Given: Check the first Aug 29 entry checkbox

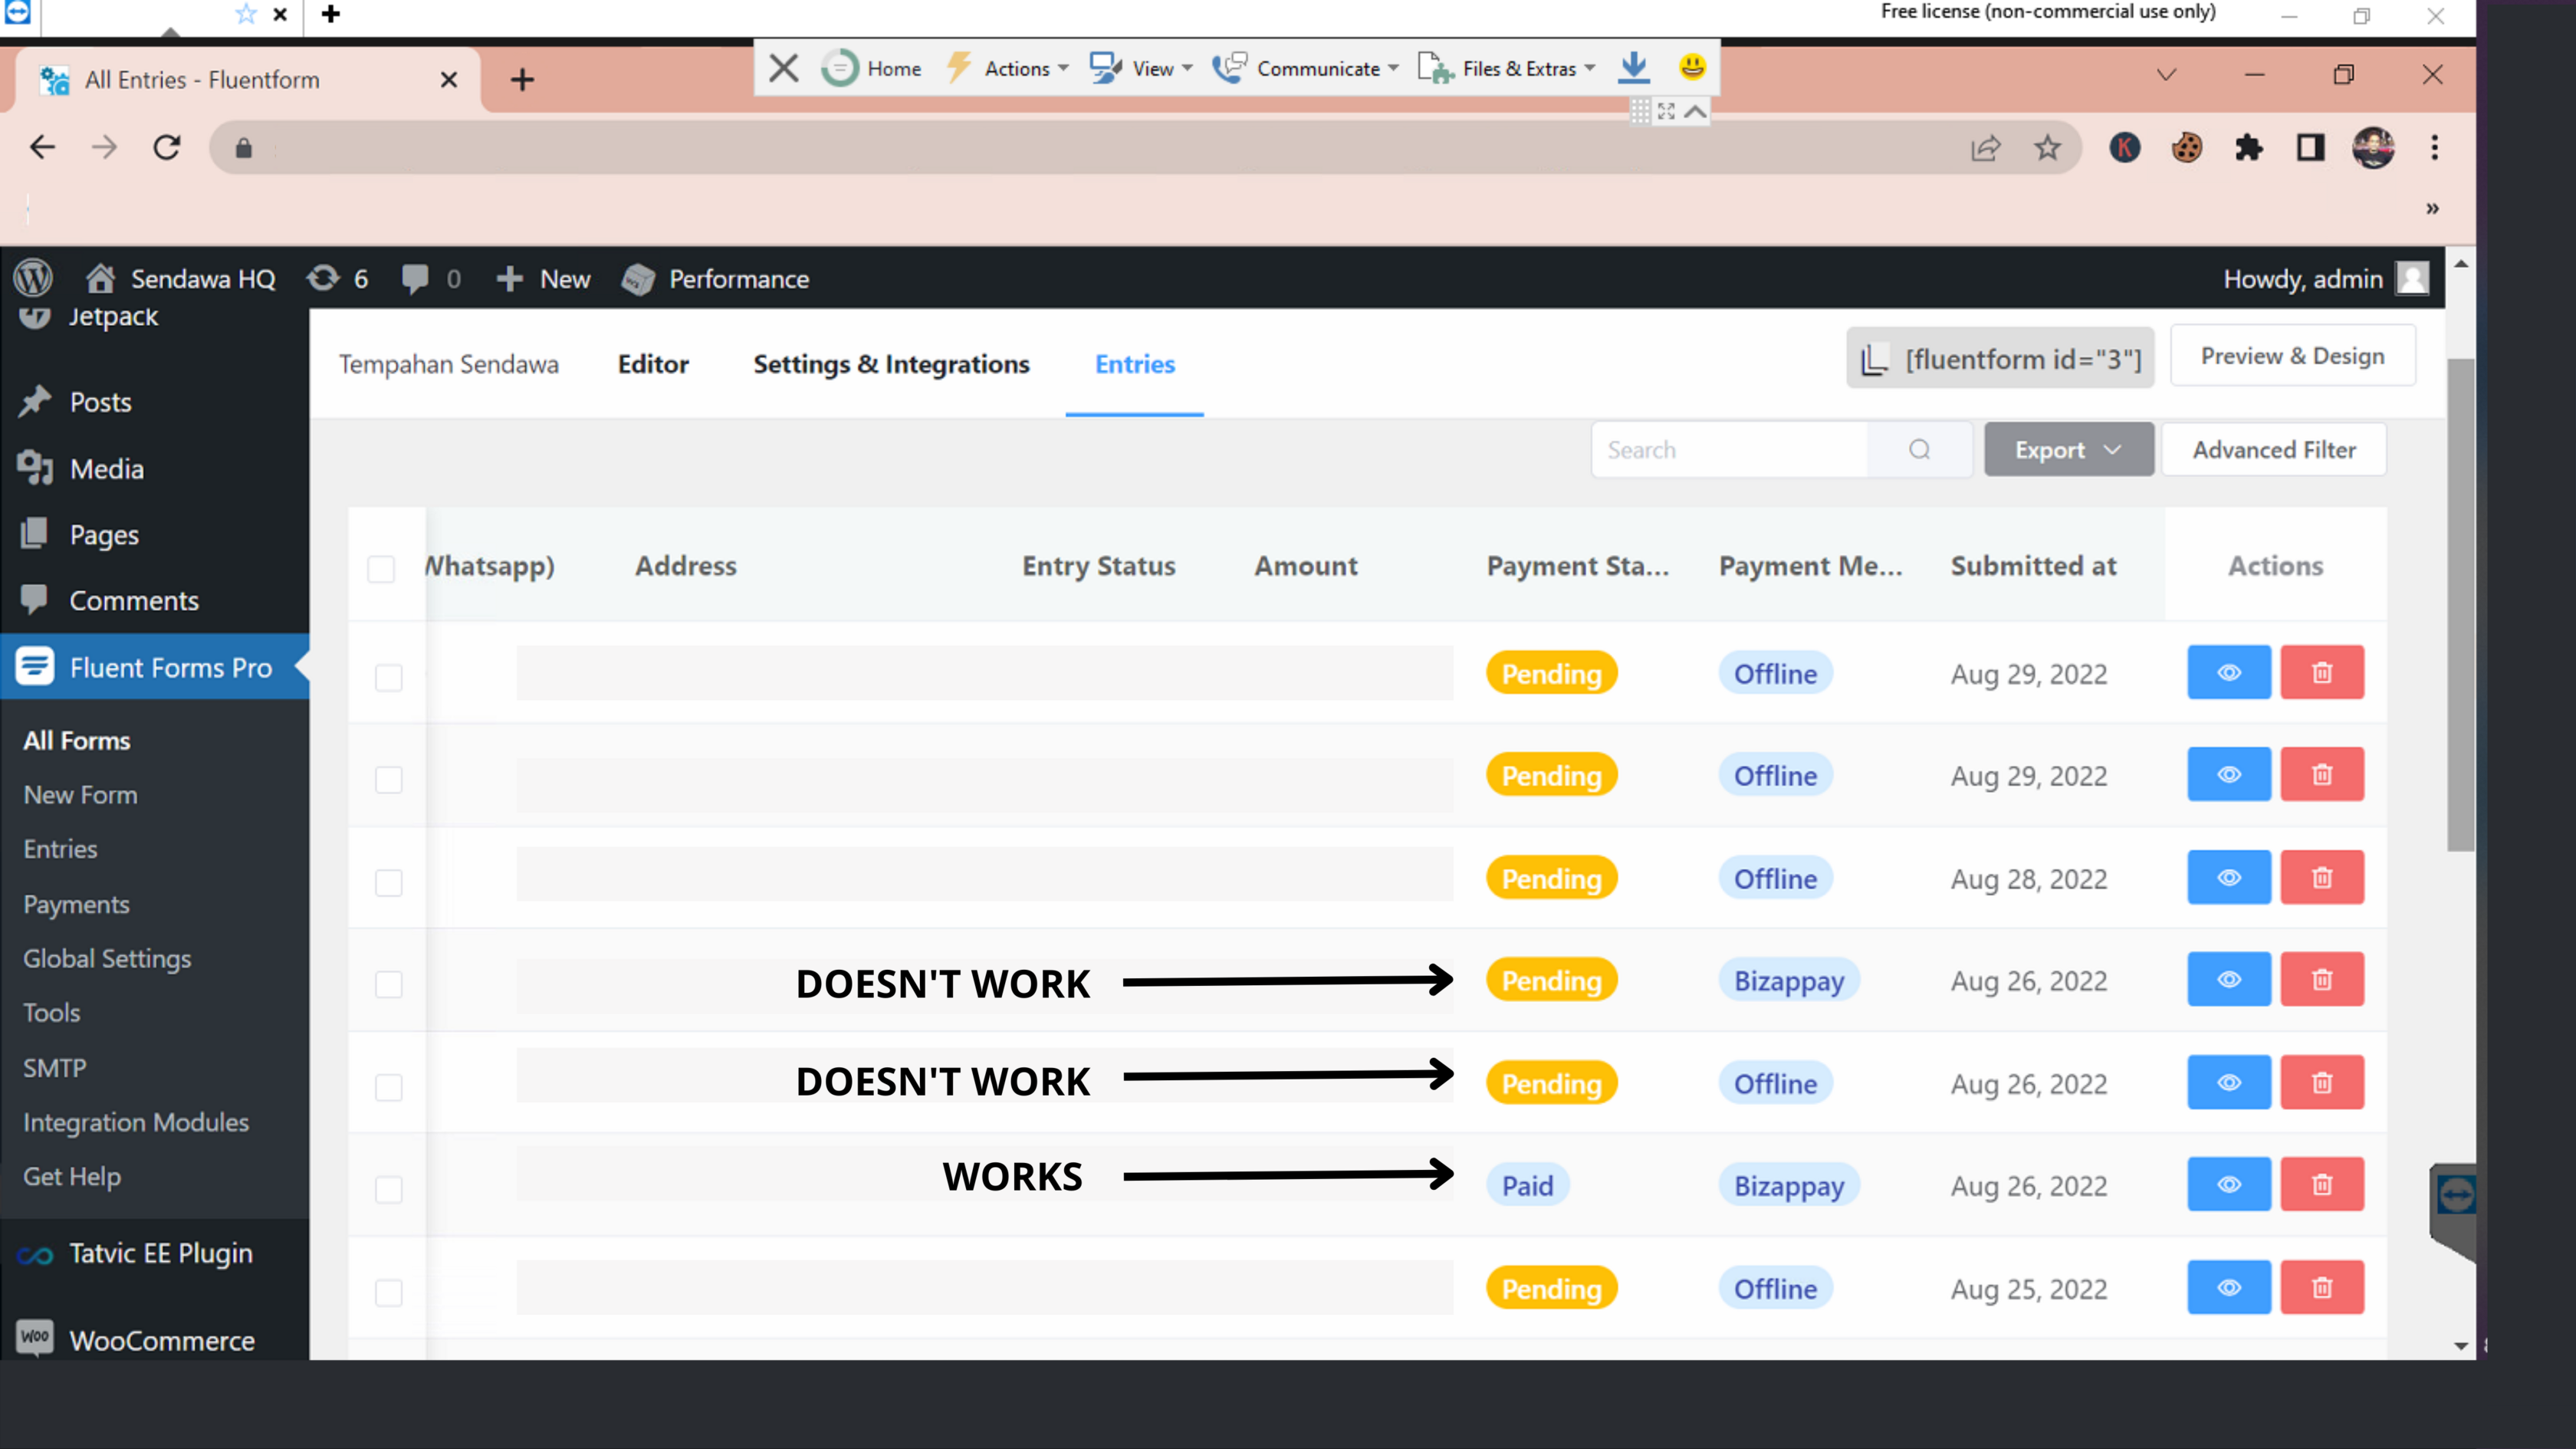Looking at the screenshot, I should 389,678.
